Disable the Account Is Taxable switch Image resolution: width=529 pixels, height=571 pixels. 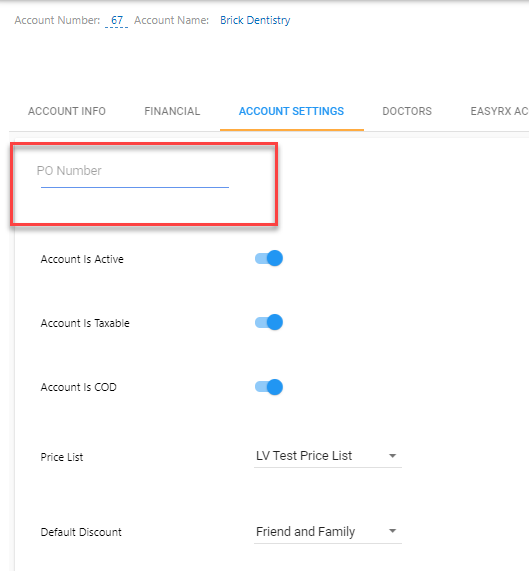269,322
